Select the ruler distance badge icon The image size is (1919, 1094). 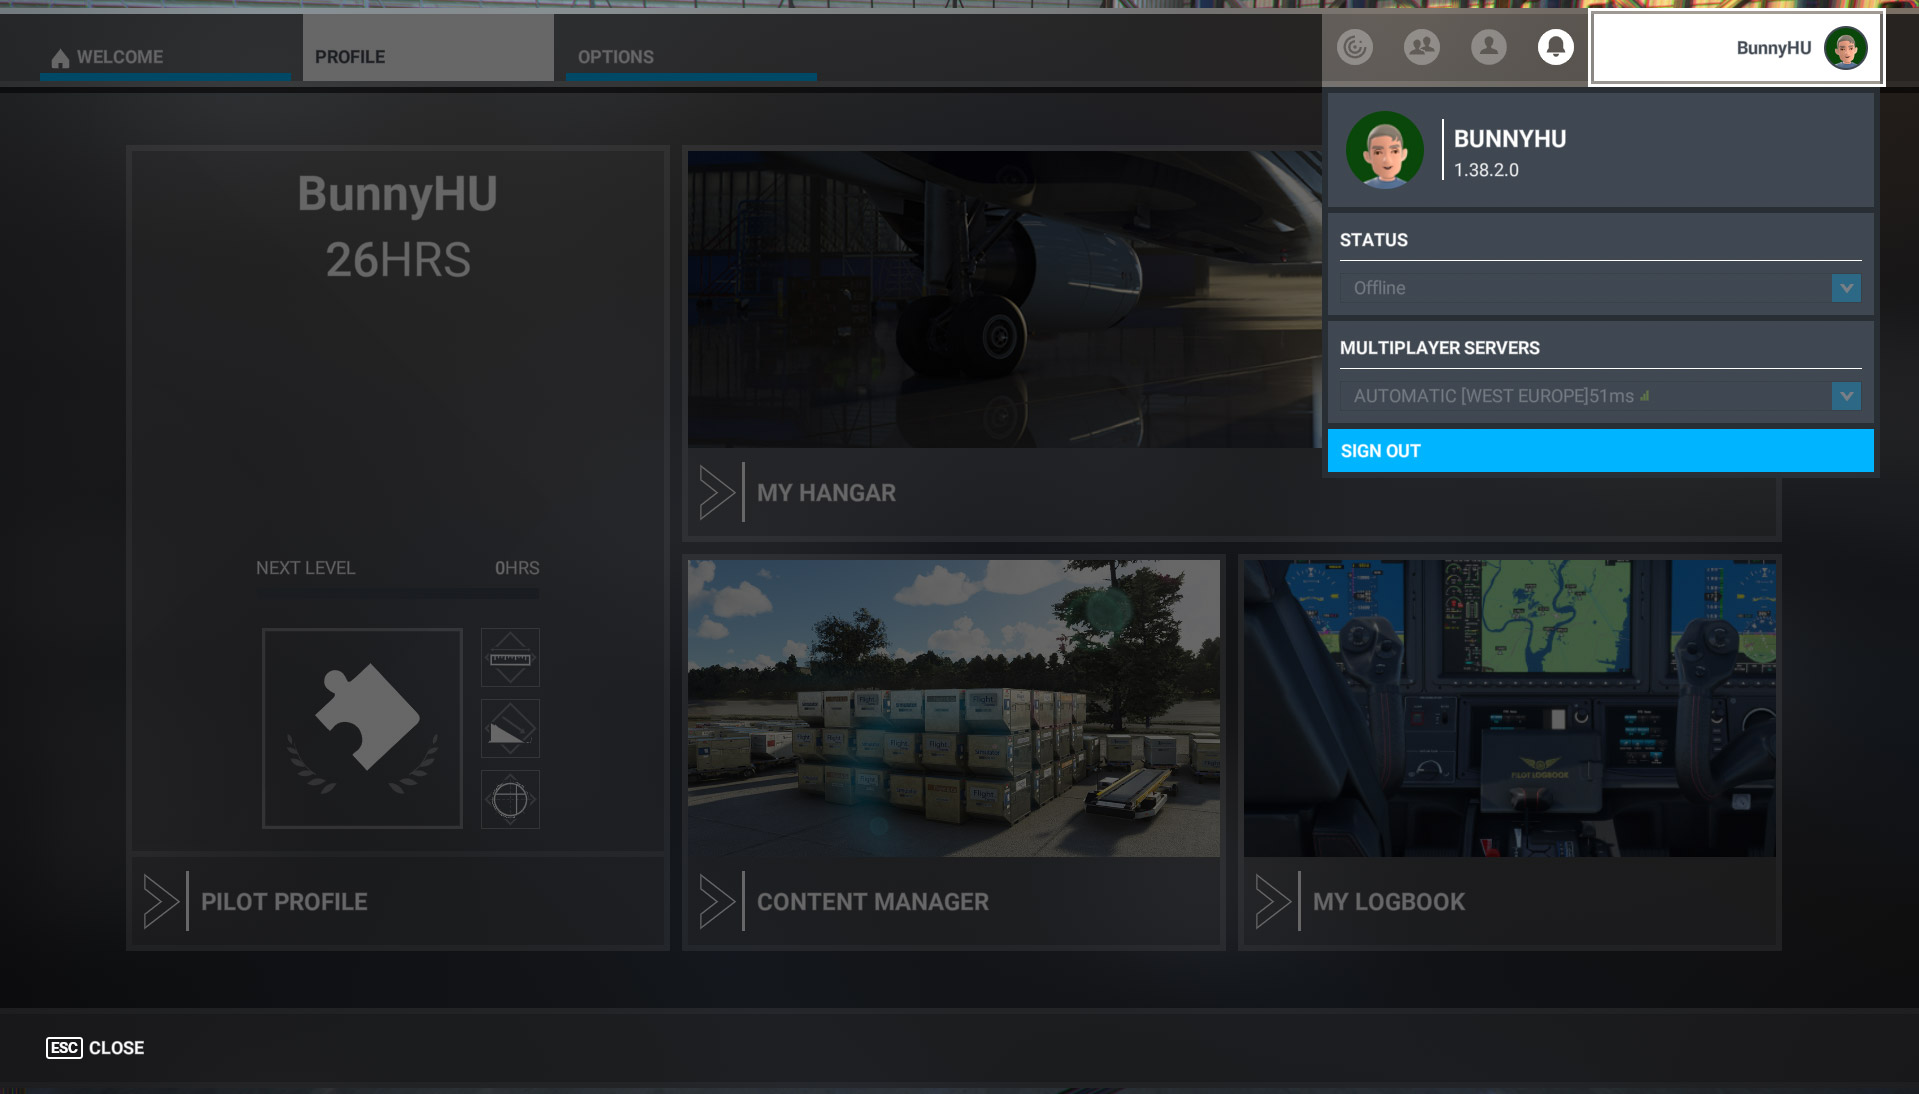click(x=510, y=657)
